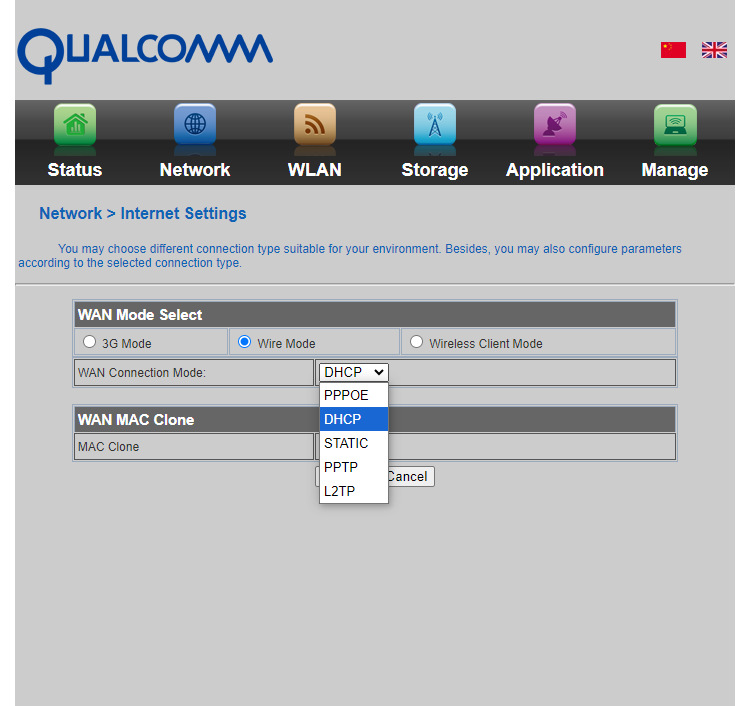Viewport: 743px width, 706px height.
Task: Switch language with the Chinese flag
Action: [673, 50]
